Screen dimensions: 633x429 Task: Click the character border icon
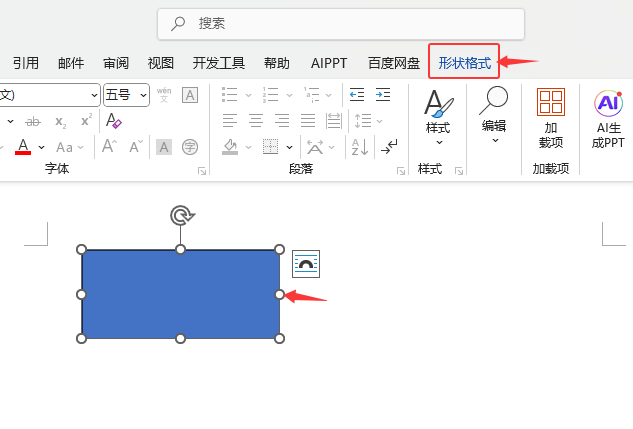point(190,95)
